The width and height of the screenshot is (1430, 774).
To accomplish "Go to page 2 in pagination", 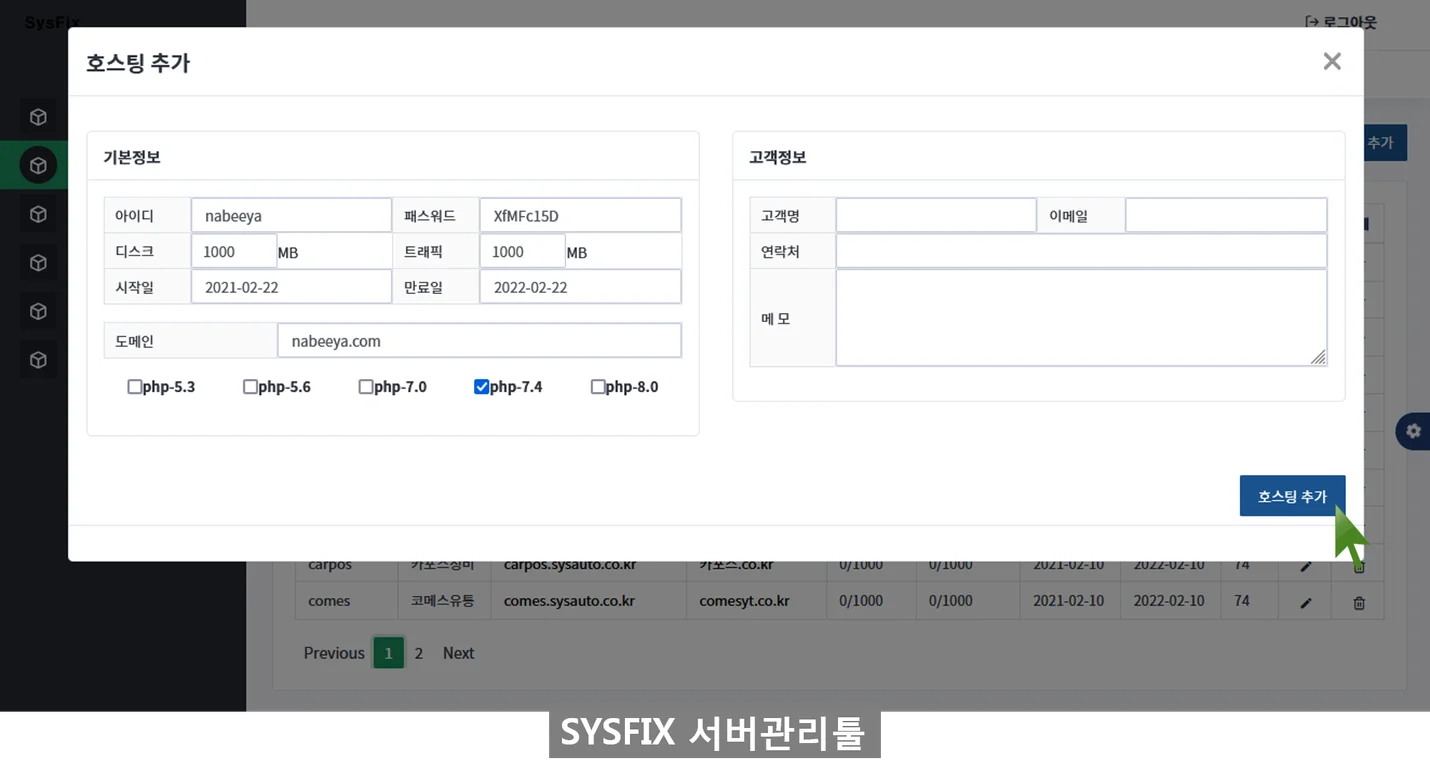I will (x=418, y=653).
